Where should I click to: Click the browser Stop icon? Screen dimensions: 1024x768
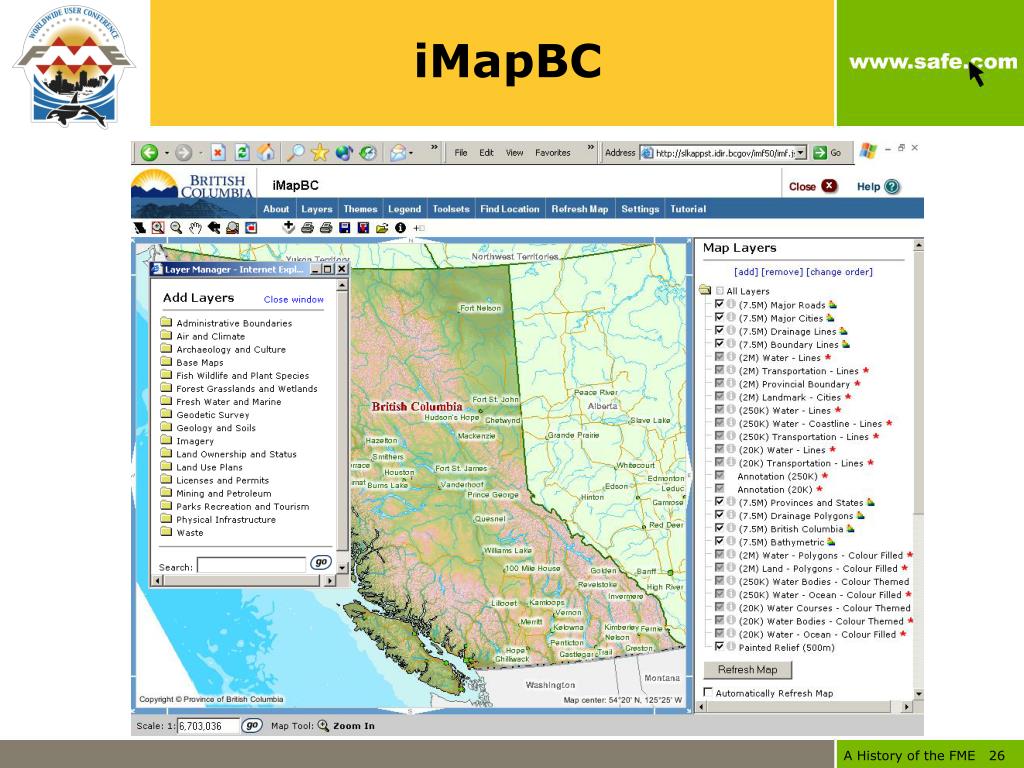click(218, 153)
